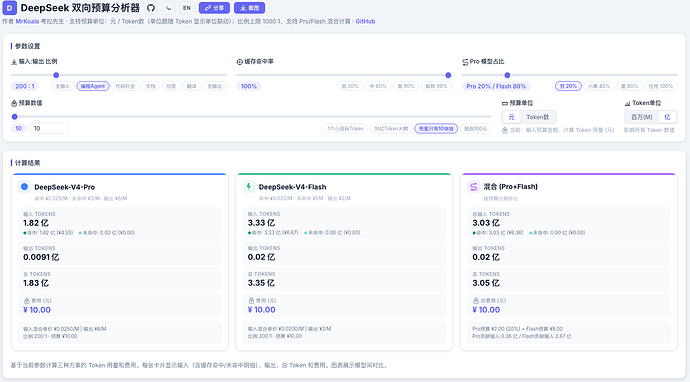This screenshot has width=690, height=382.
Task: Select Token数 as the budget unit
Action: [x=538, y=117]
